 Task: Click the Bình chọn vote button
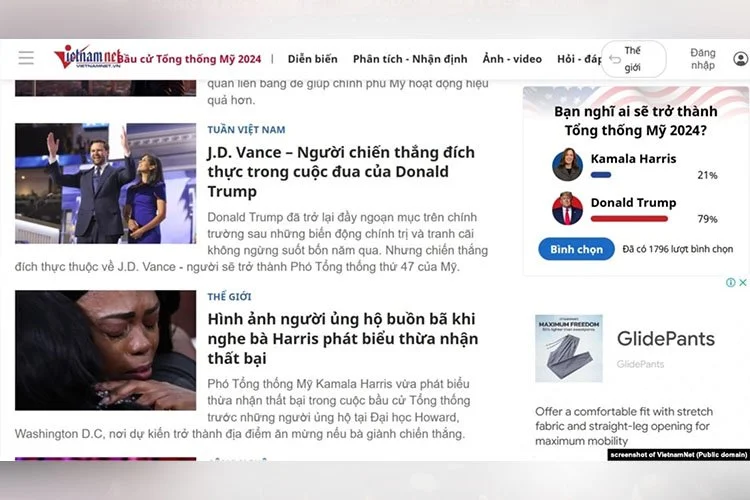576,249
